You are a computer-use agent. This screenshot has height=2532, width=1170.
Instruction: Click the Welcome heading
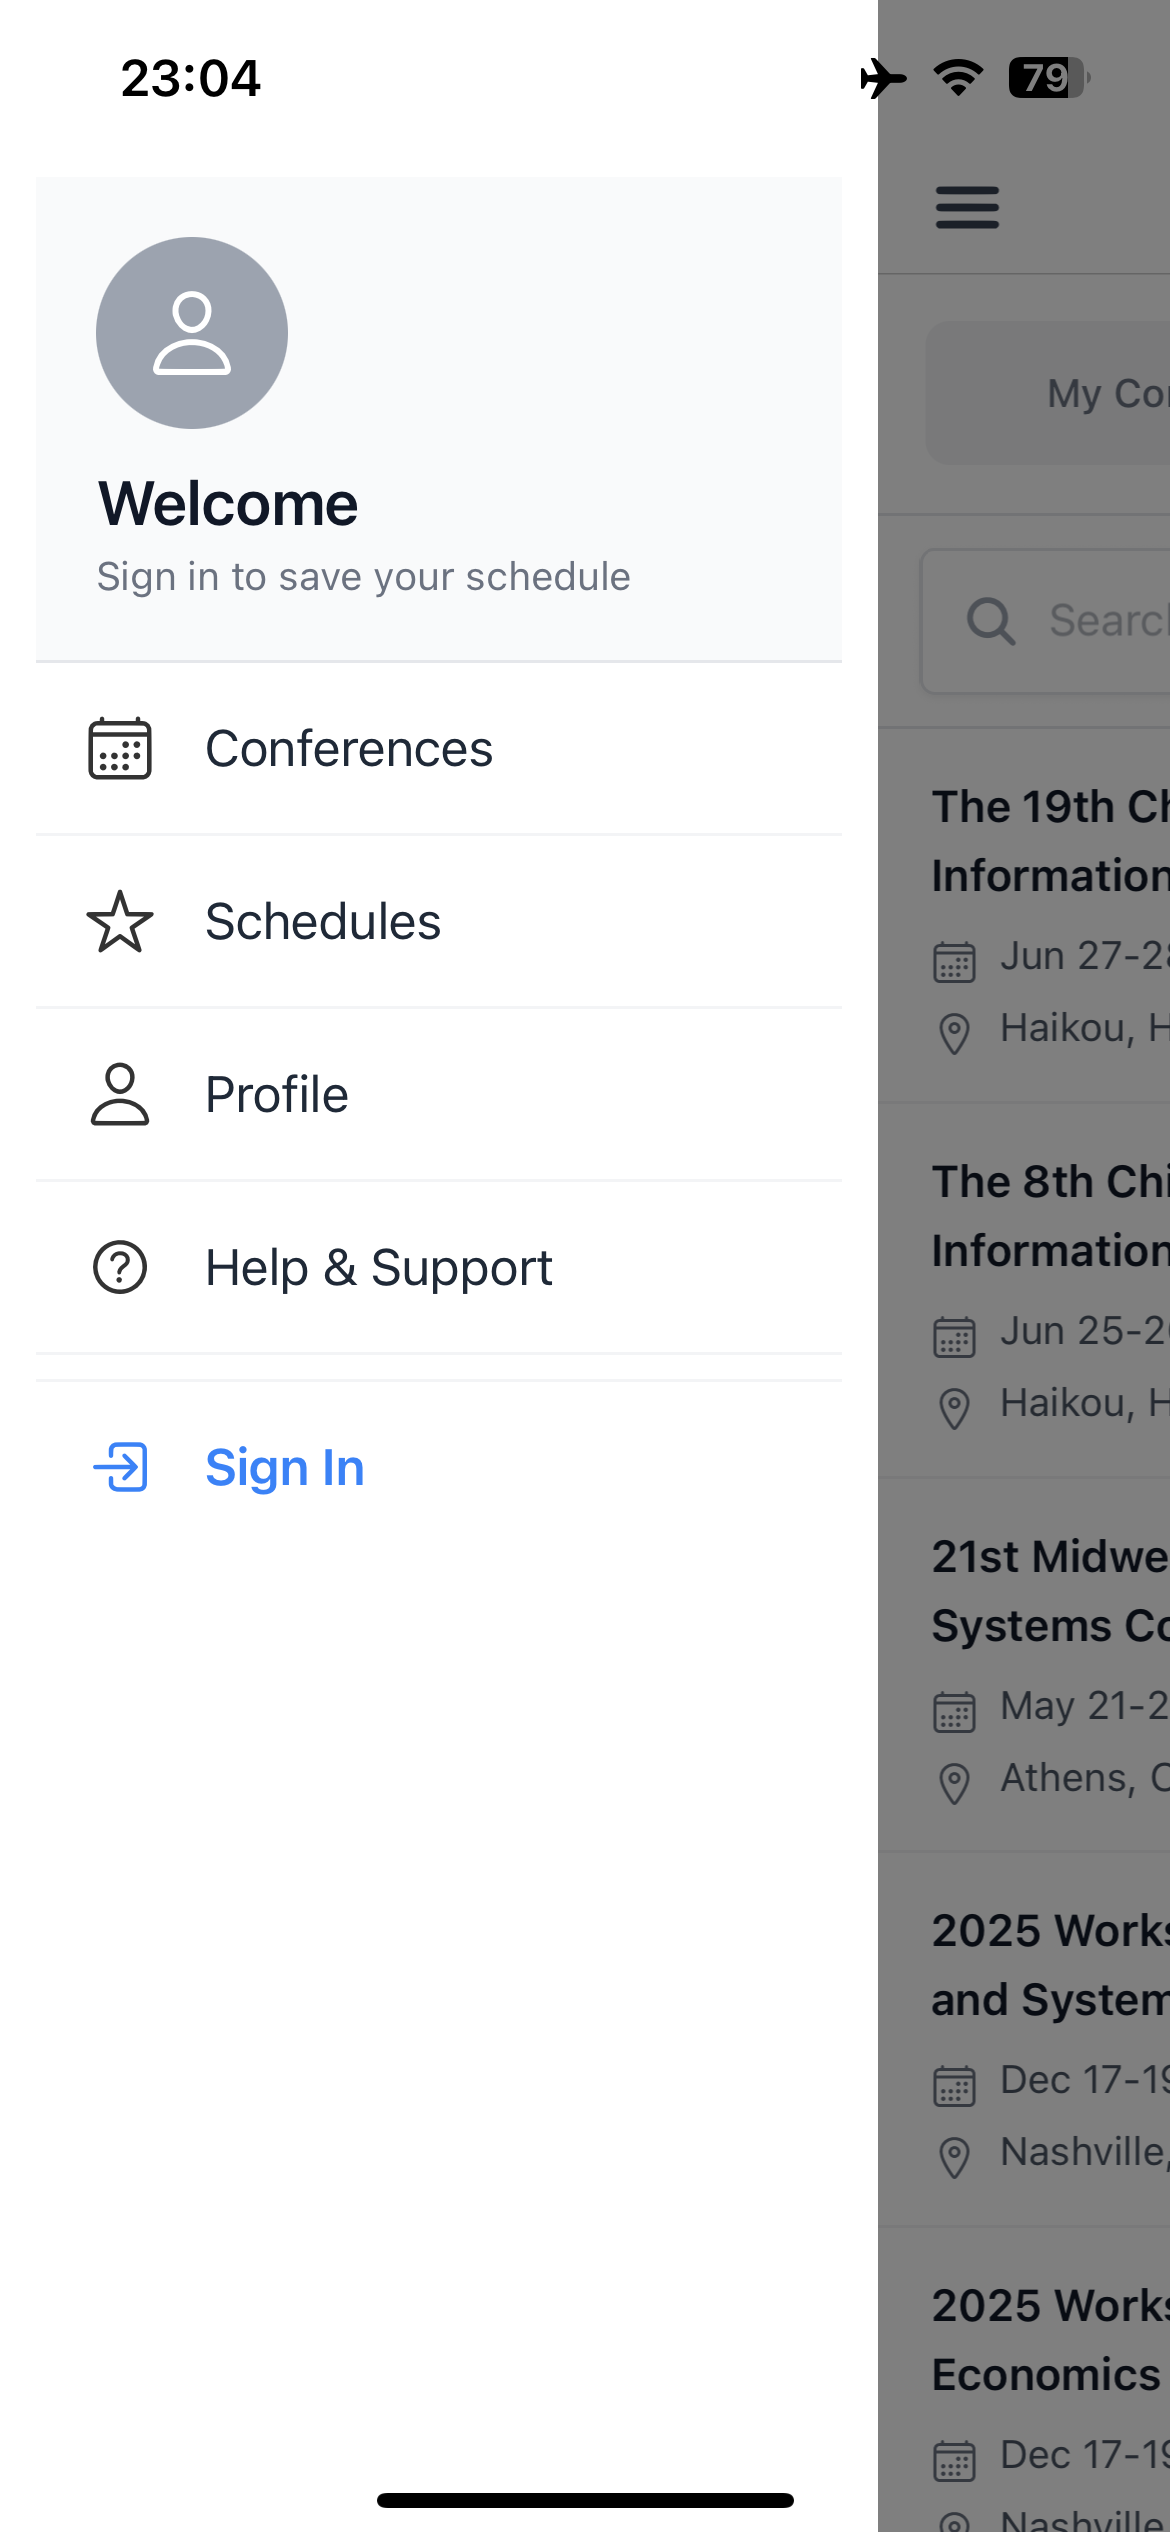pyautogui.click(x=228, y=504)
